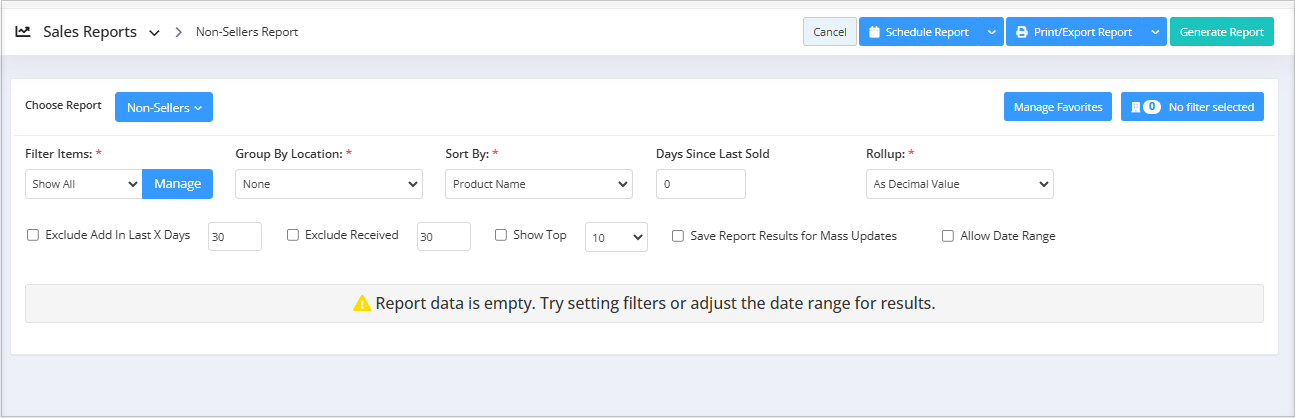Viewport: 1295px width, 418px height.
Task: Enable the Allow Date Range checkbox
Action: (x=948, y=237)
